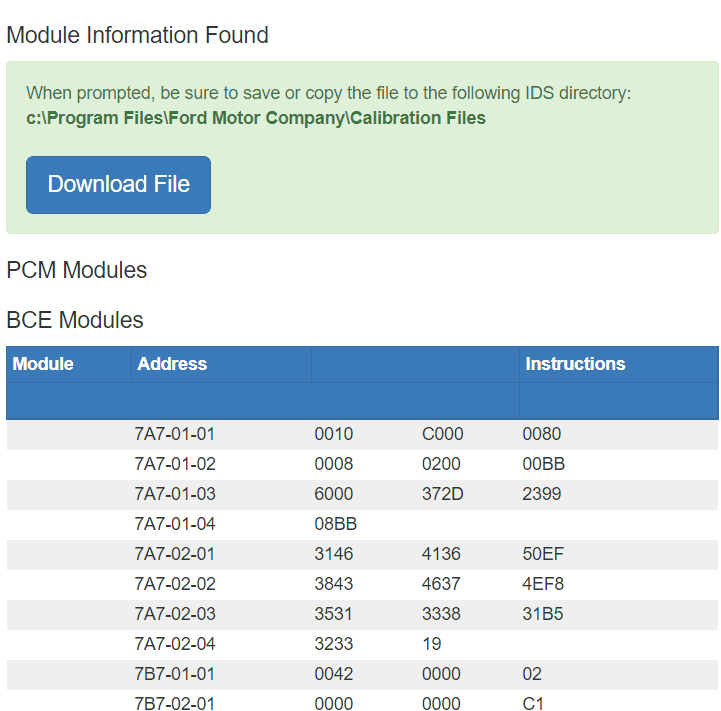Select address cell 7B7-02-01

click(175, 704)
